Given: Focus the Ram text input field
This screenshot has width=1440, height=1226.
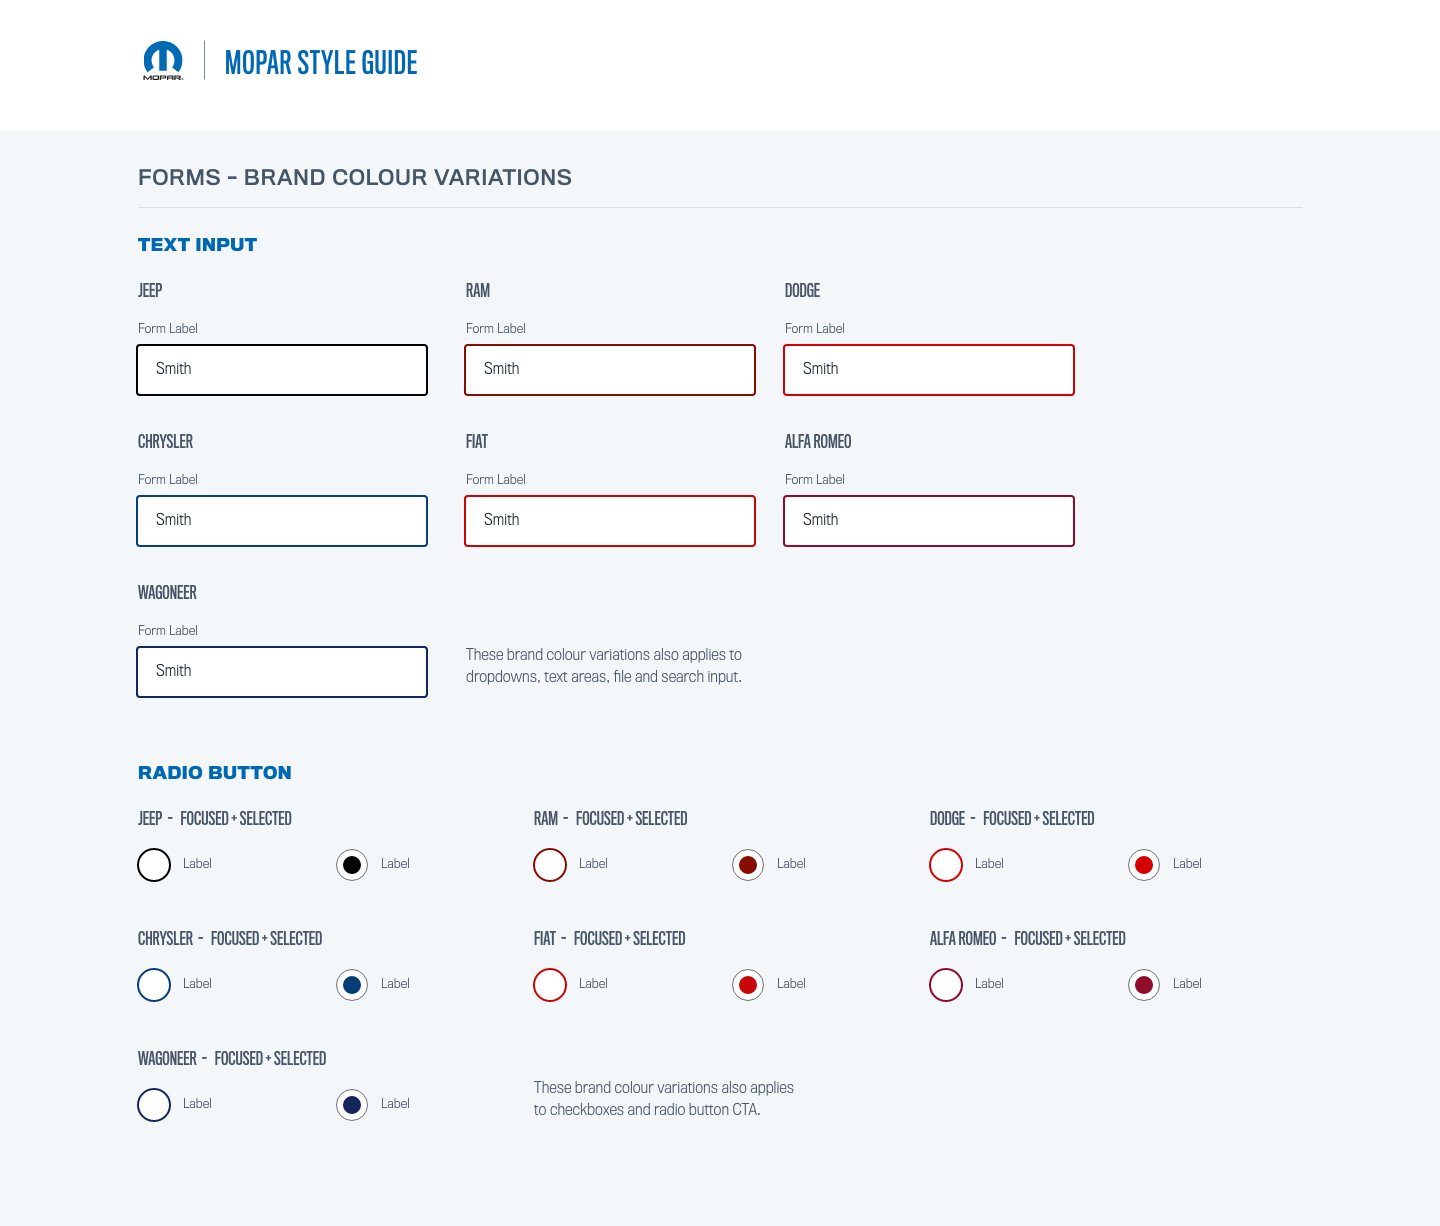Looking at the screenshot, I should coord(610,370).
